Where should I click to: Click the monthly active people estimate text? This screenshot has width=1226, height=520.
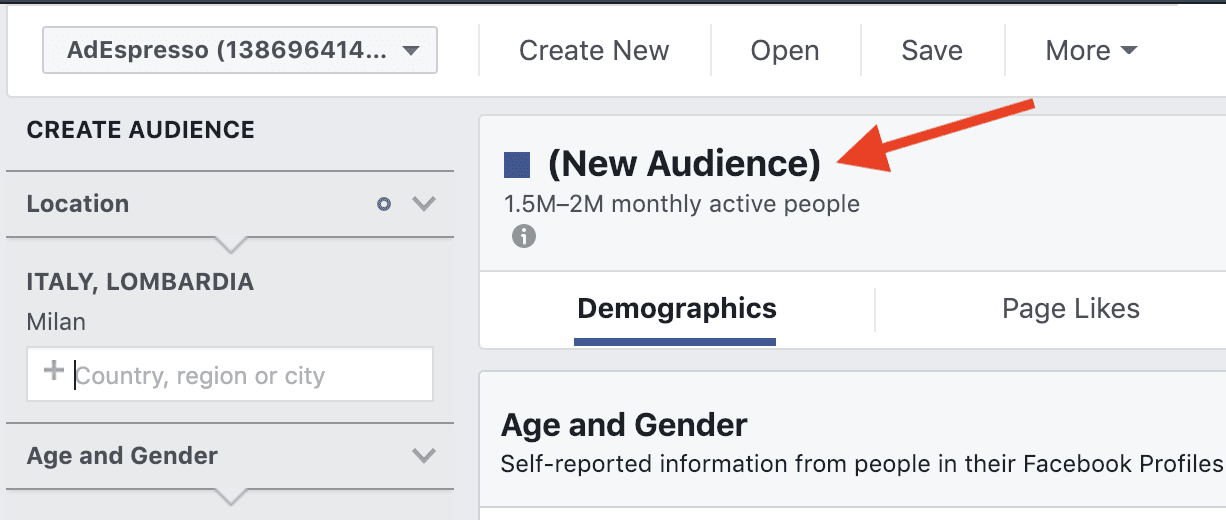[x=682, y=204]
